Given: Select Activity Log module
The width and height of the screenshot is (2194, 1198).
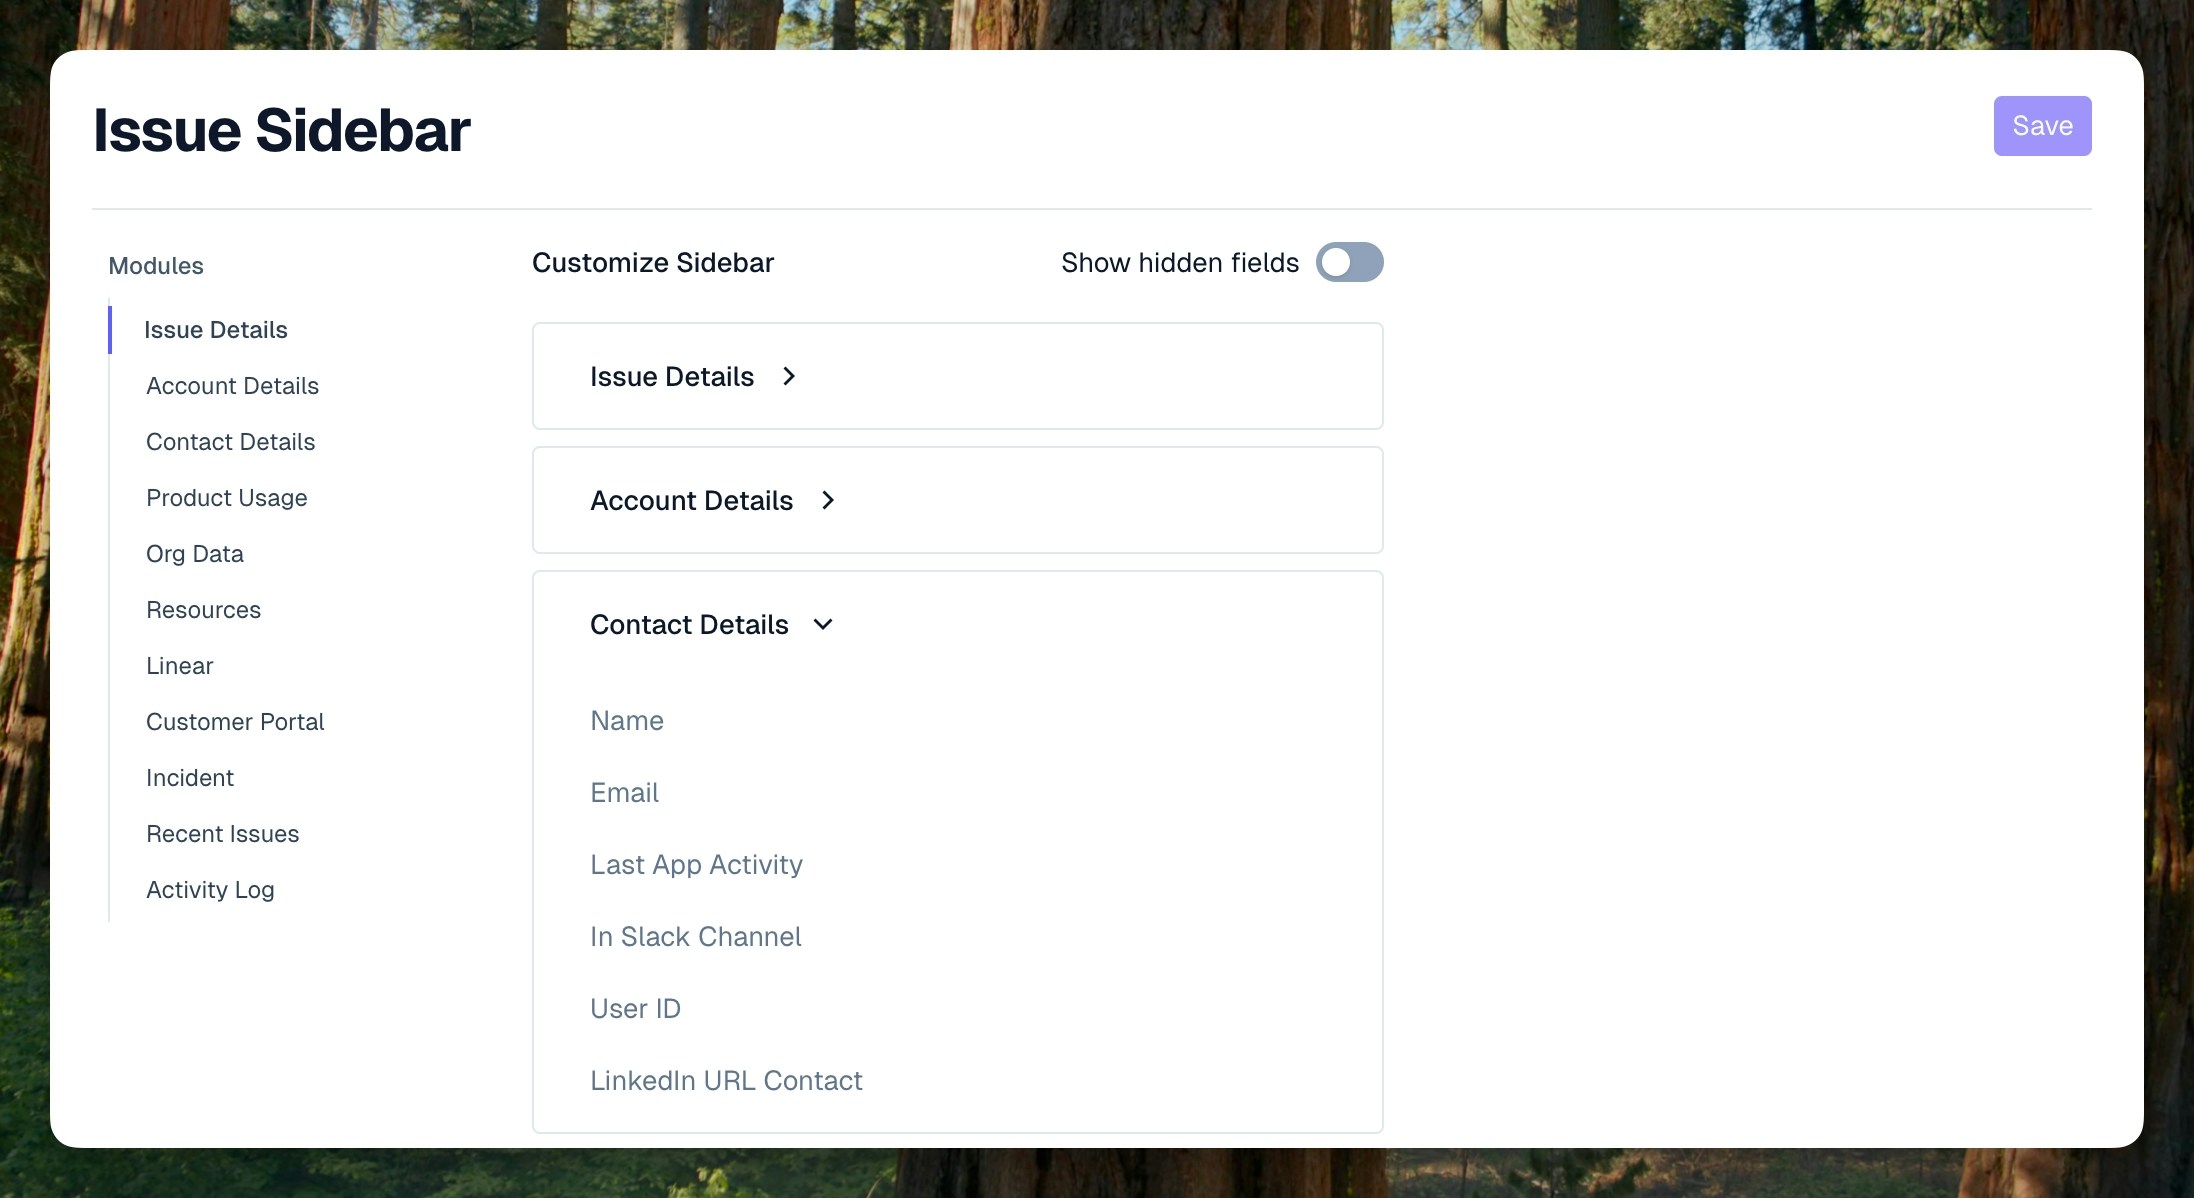Looking at the screenshot, I should 210,890.
